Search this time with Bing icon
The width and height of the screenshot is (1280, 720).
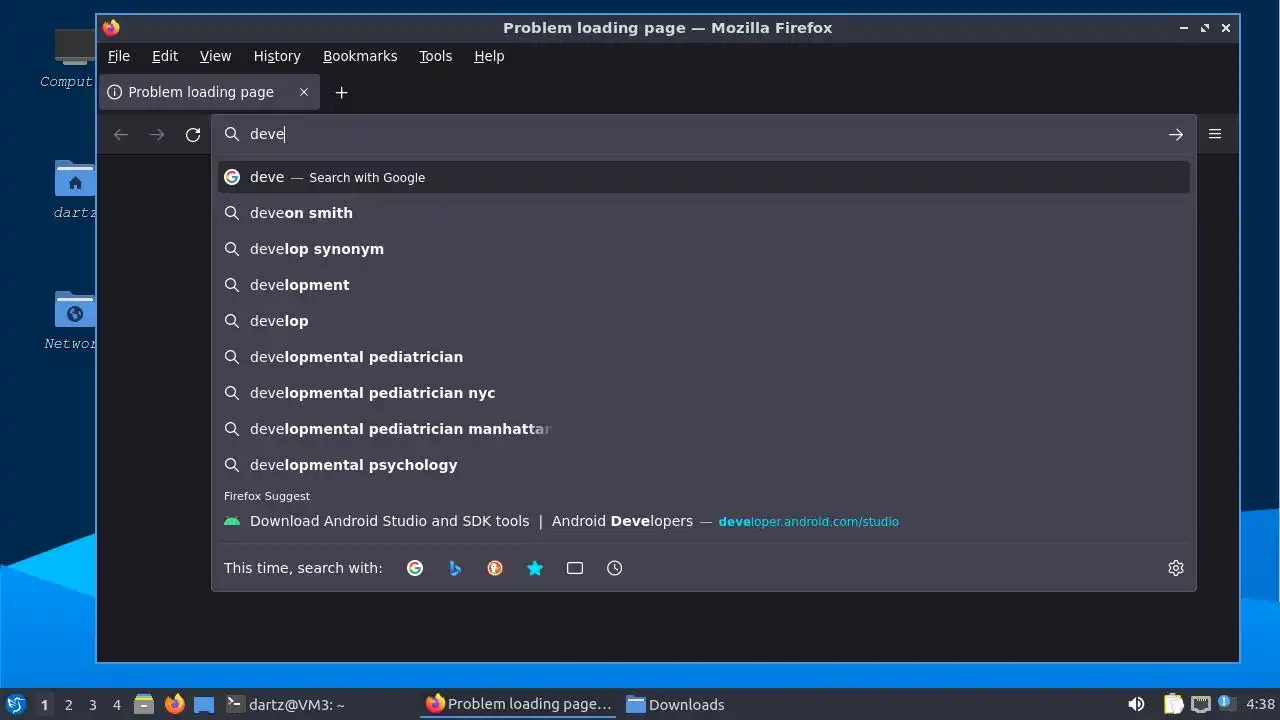455,568
